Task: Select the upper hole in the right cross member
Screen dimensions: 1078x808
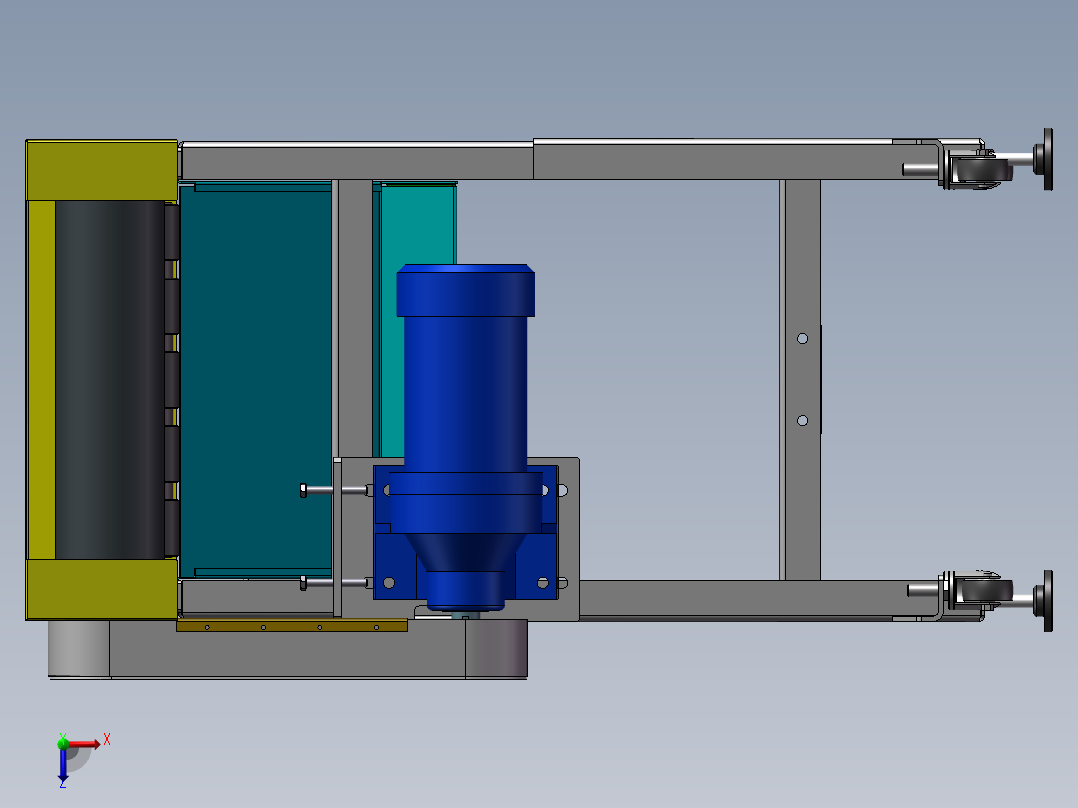Action: (x=802, y=338)
